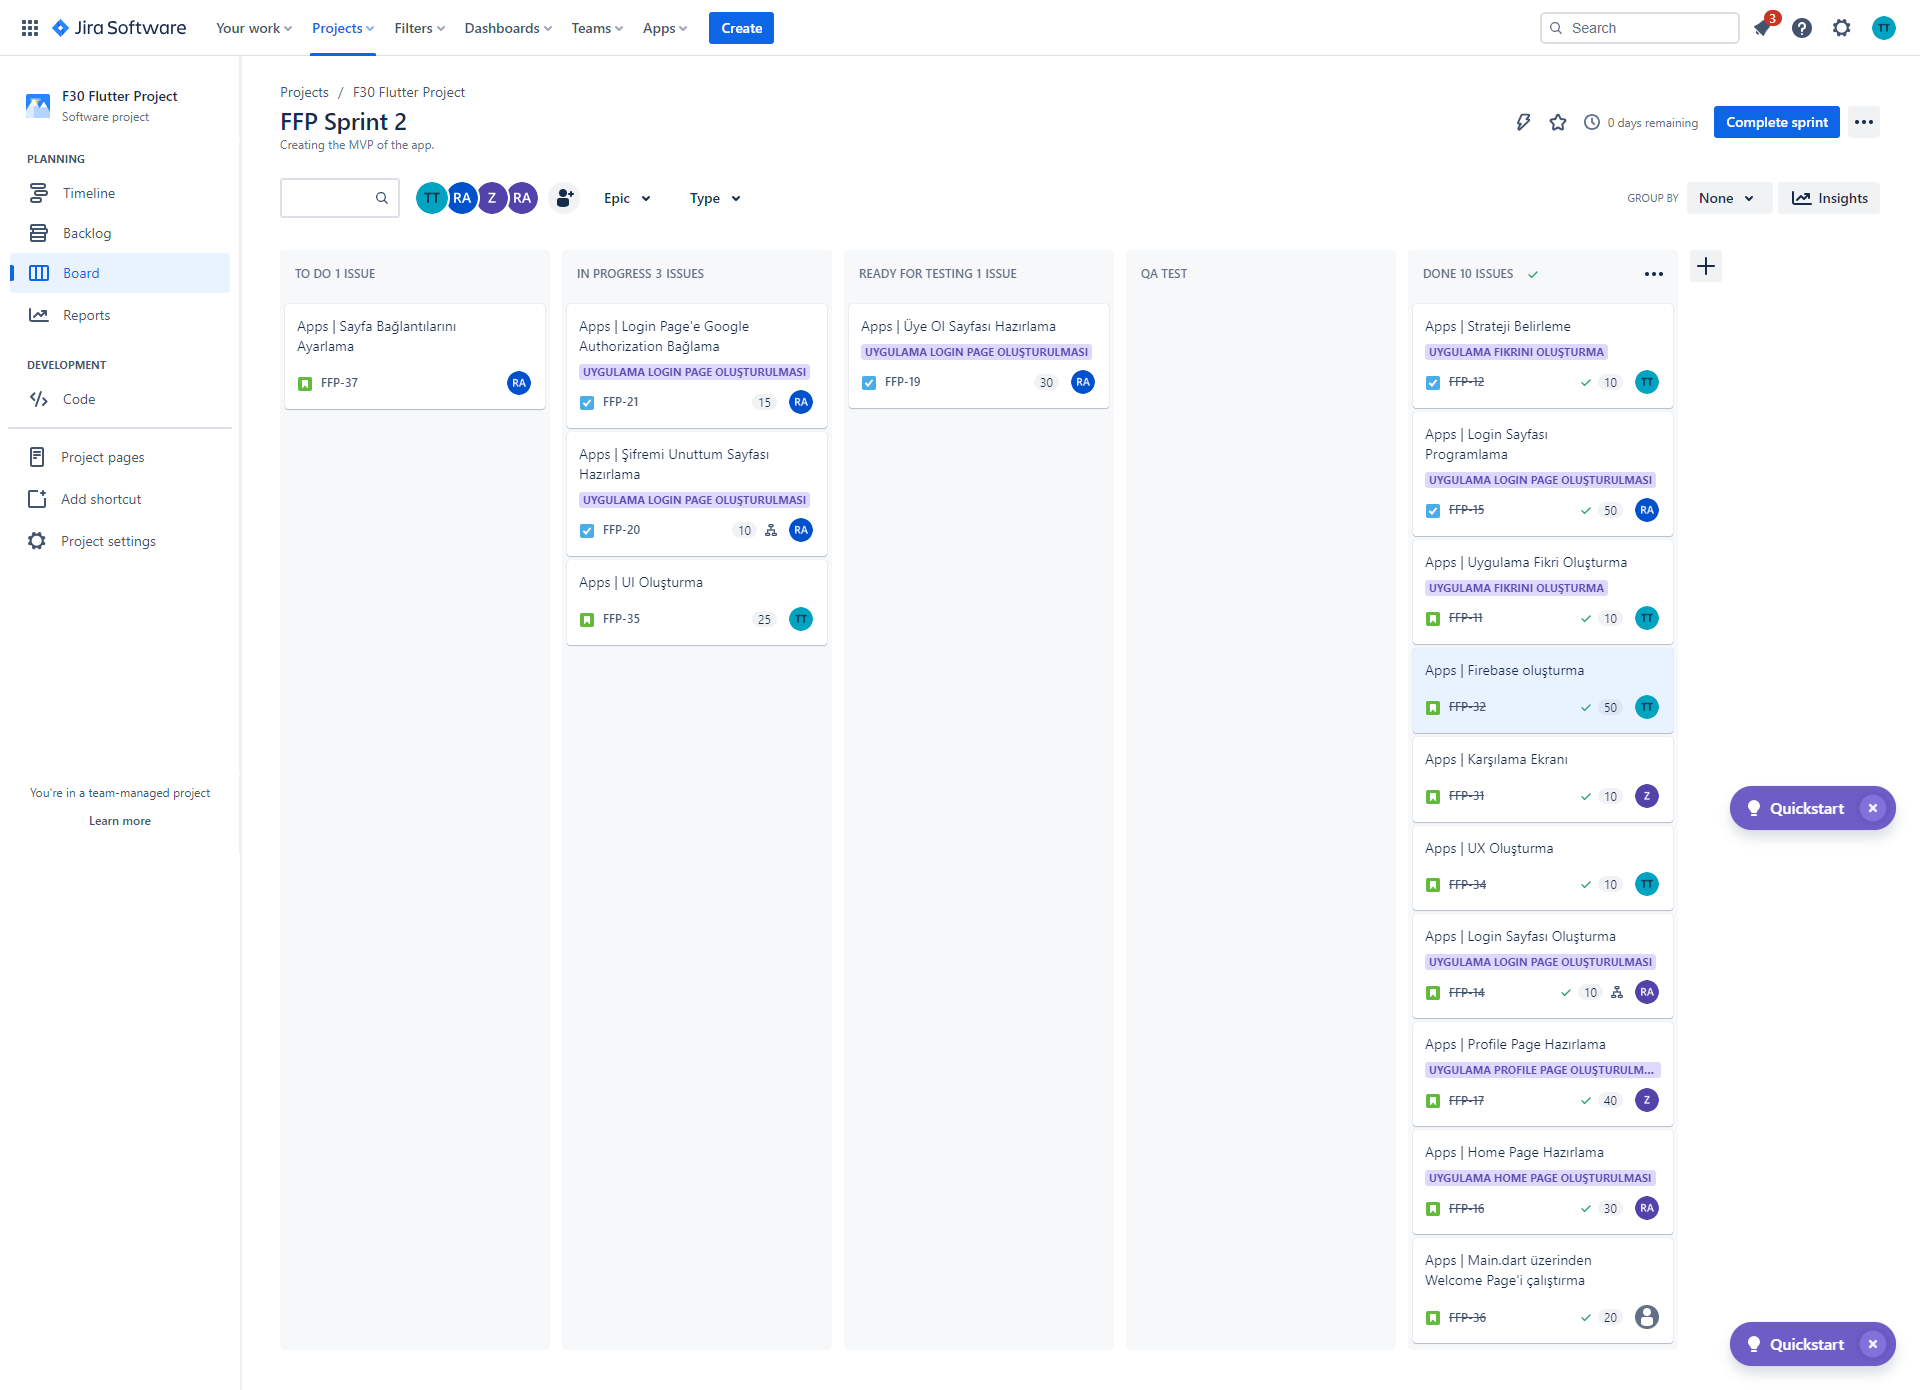Click the subtask branch icon on FFP-20
The width and height of the screenshot is (1920, 1390).
[x=770, y=530]
